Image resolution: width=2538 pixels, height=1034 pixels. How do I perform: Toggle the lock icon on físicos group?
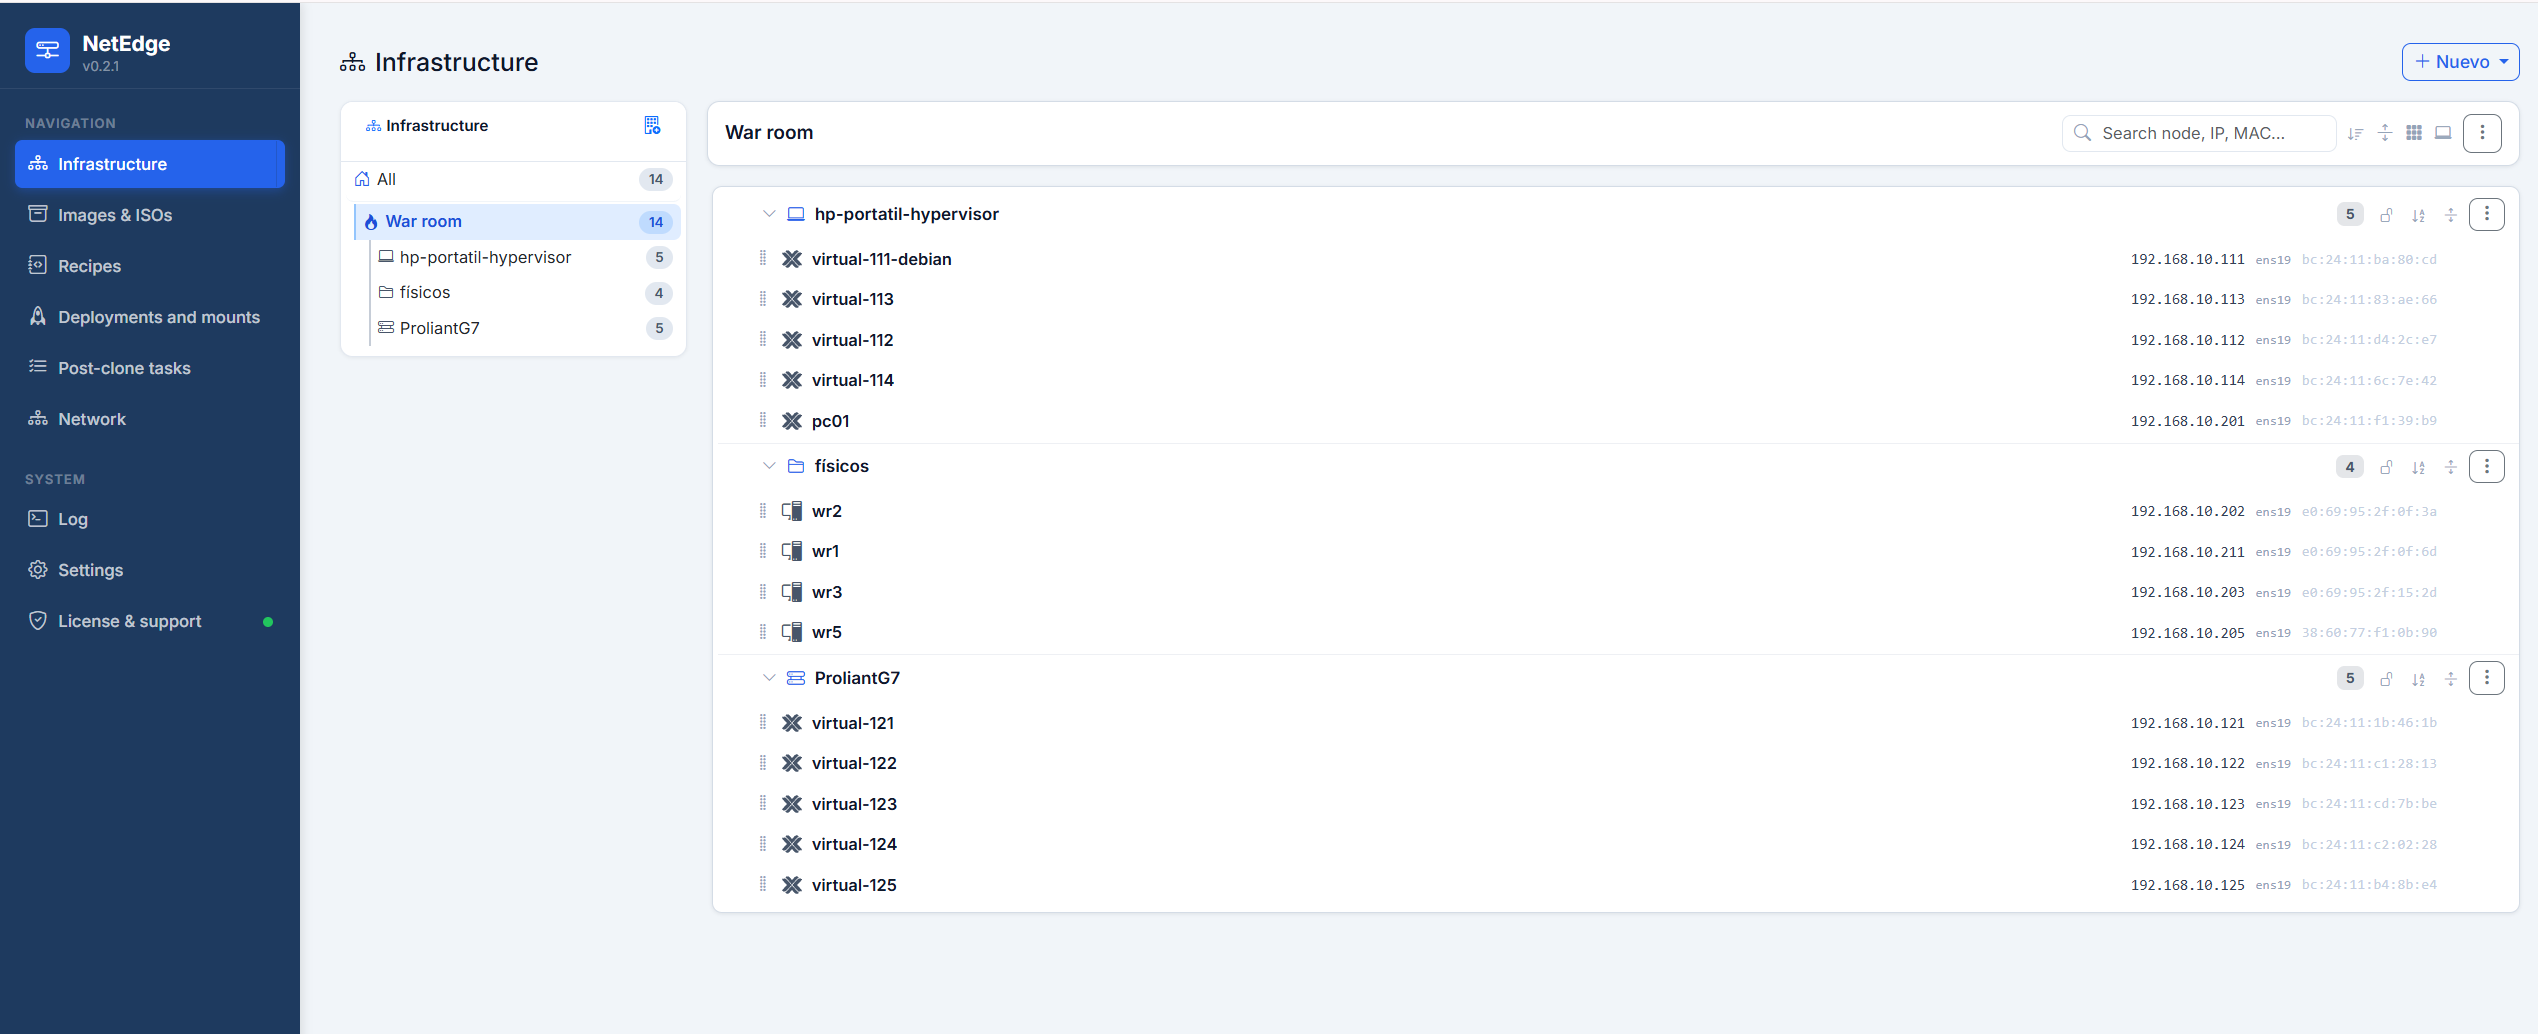[2386, 467]
